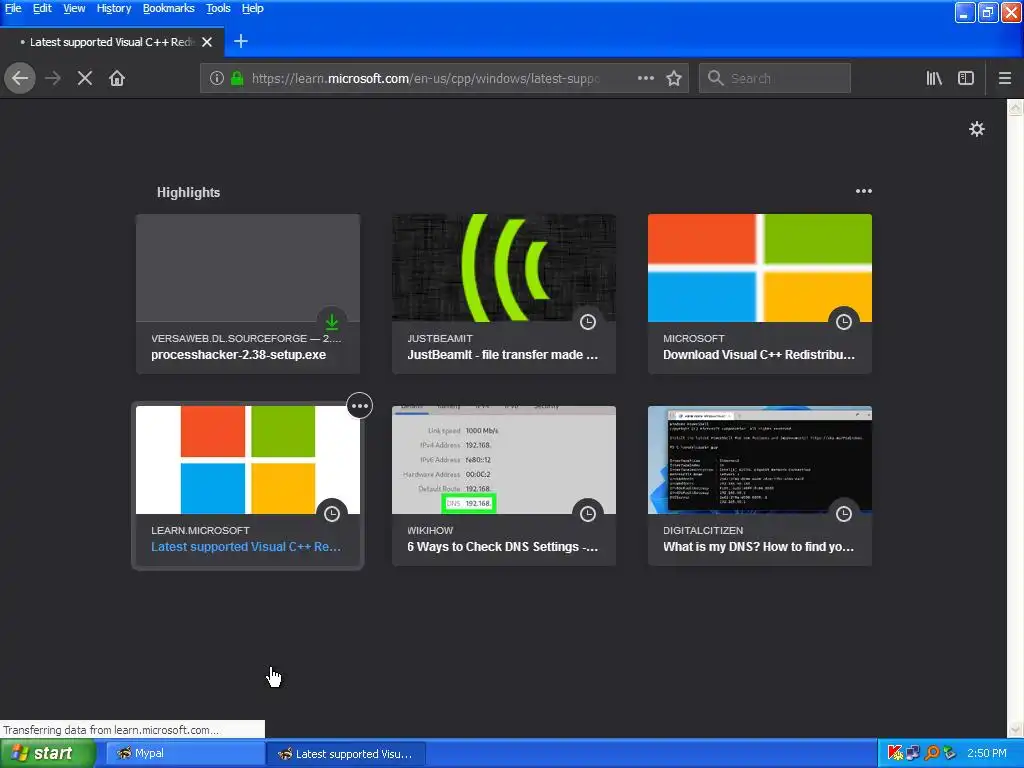Viewport: 1024px width, 768px height.
Task: Open new tab page settings gear
Action: pos(976,129)
